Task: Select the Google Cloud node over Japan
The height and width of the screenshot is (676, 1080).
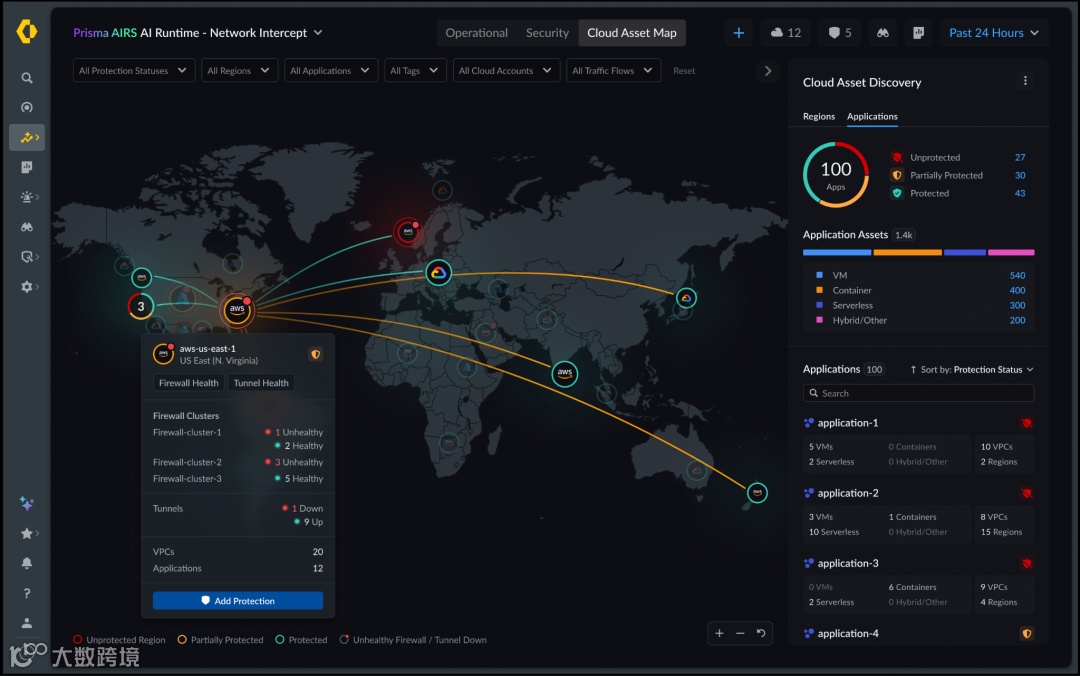Action: (686, 298)
